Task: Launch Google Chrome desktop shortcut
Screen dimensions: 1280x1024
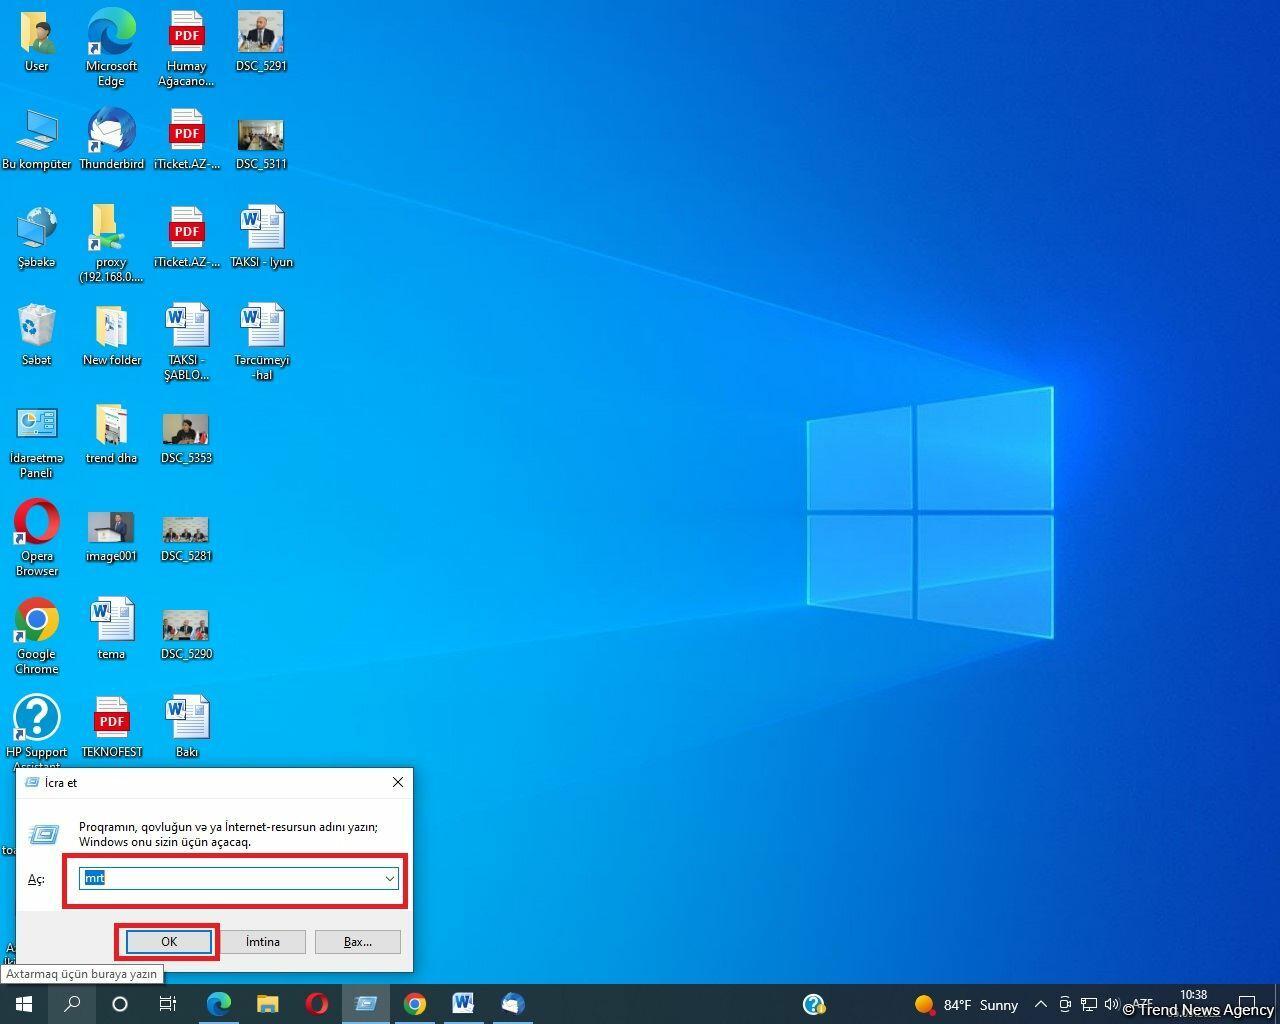Action: tap(37, 636)
